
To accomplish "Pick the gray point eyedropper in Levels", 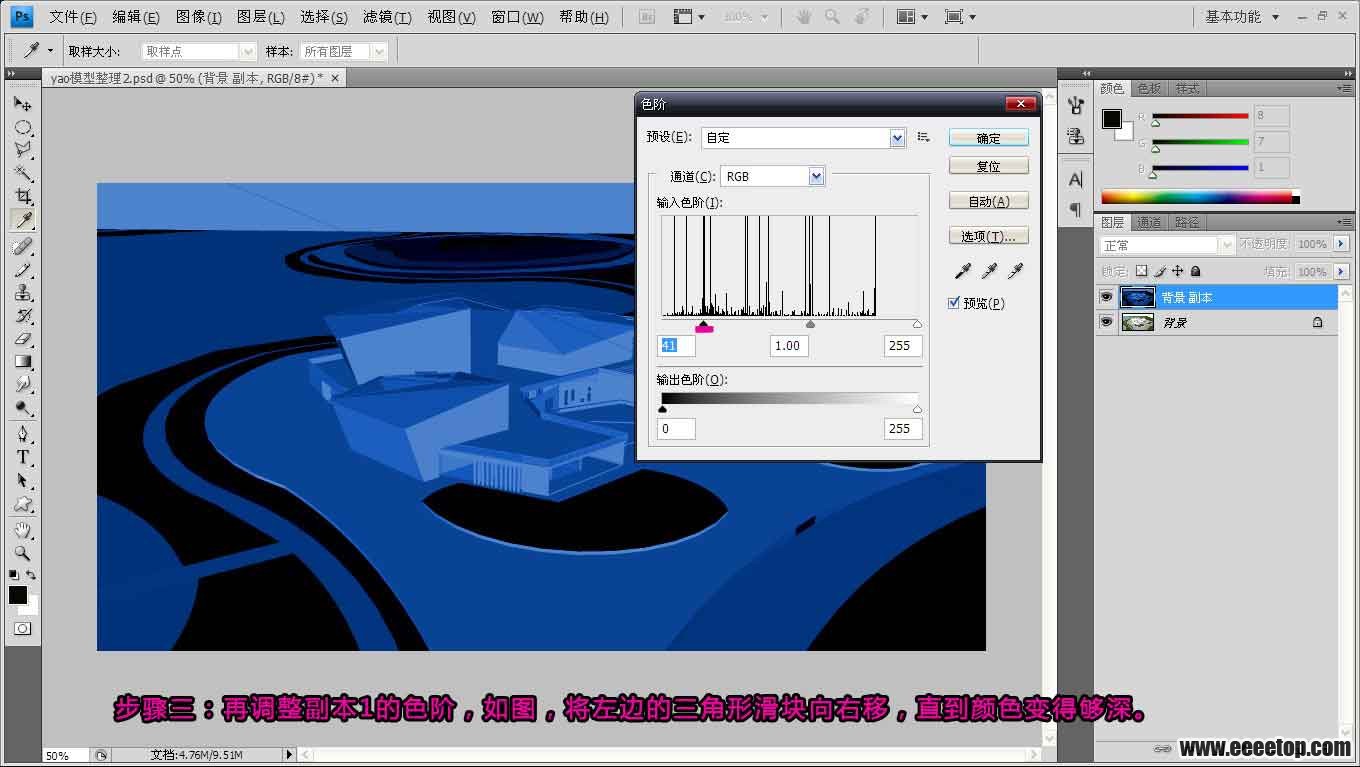I will (x=989, y=271).
